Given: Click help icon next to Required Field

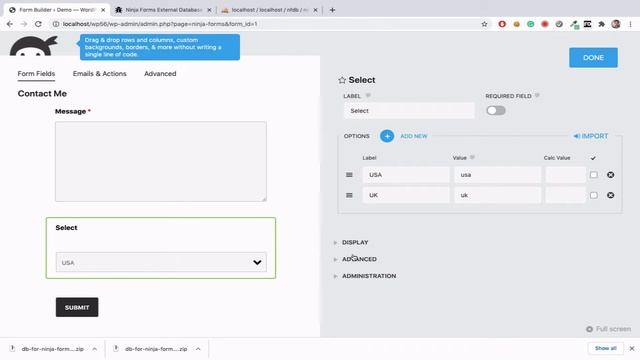Looking at the screenshot, I should click(x=537, y=96).
